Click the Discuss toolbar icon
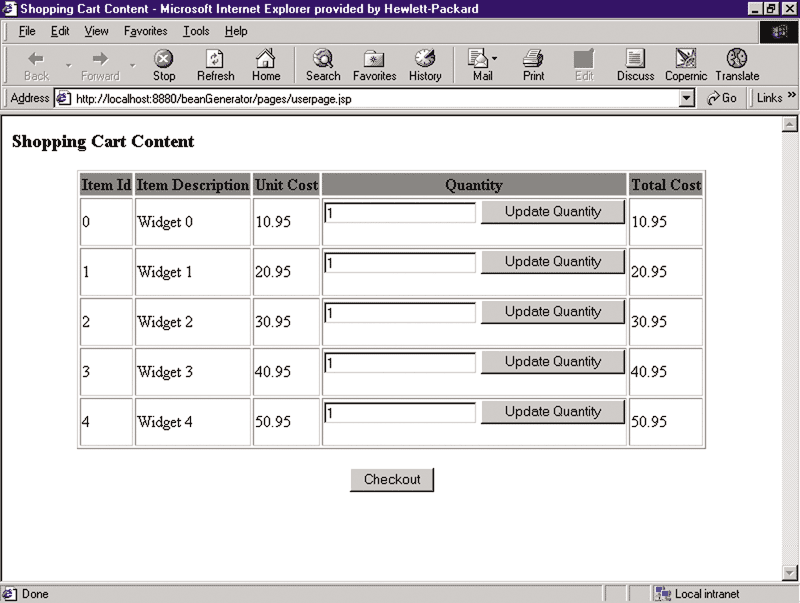 [635, 65]
